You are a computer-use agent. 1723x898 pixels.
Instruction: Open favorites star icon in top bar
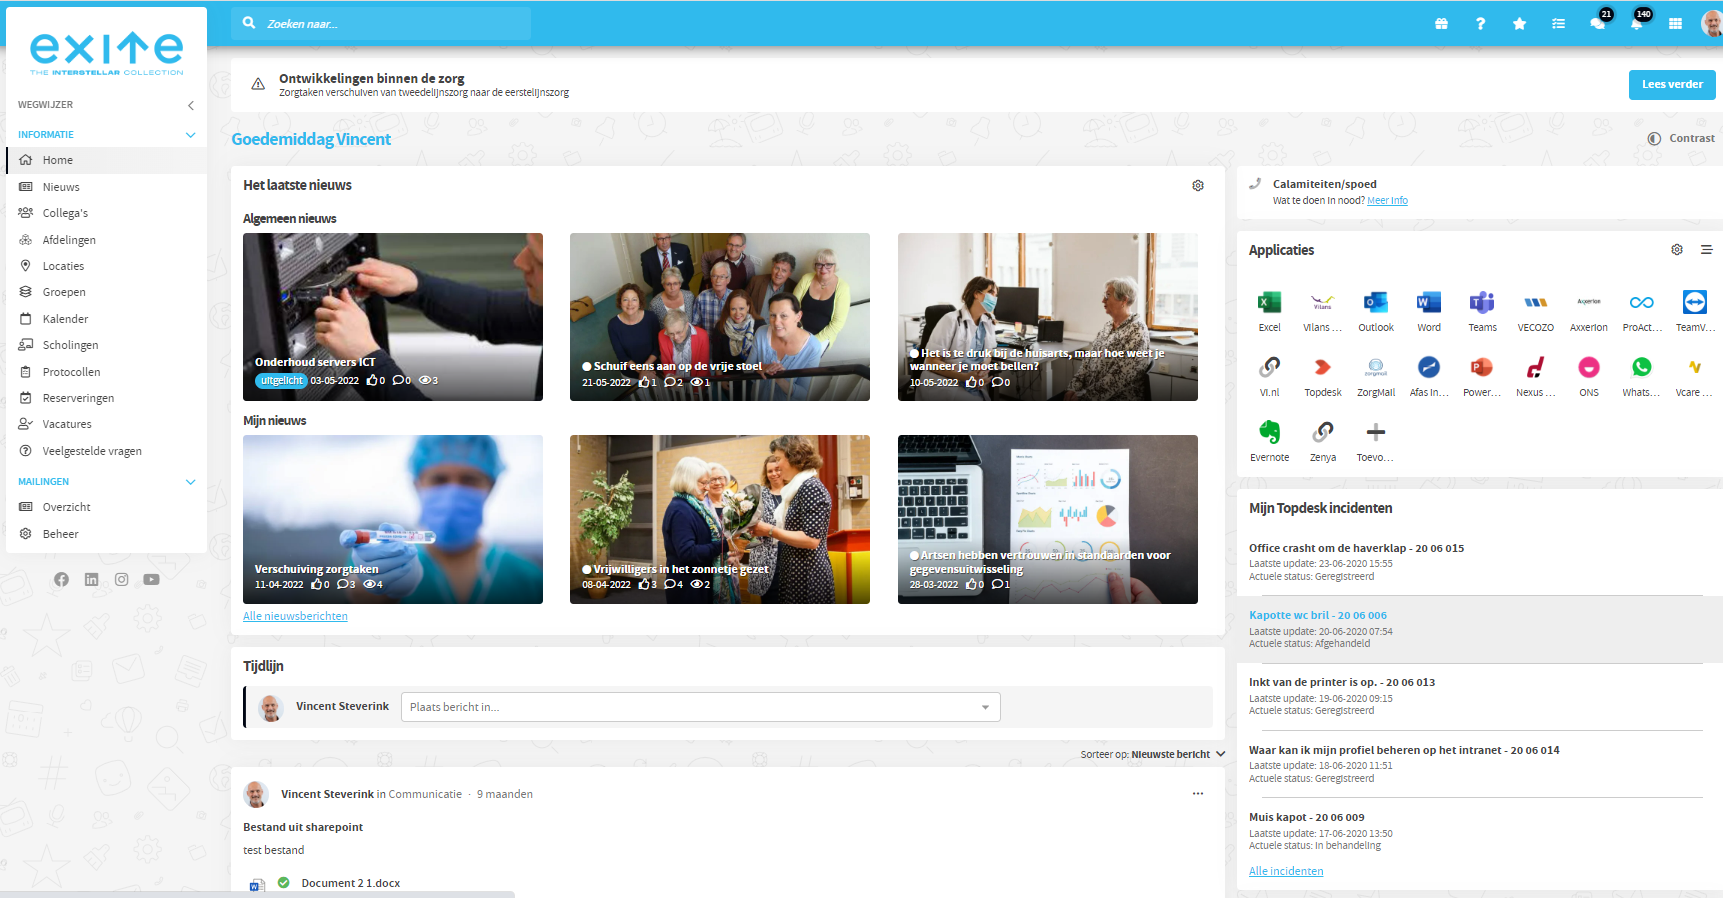pos(1519,24)
